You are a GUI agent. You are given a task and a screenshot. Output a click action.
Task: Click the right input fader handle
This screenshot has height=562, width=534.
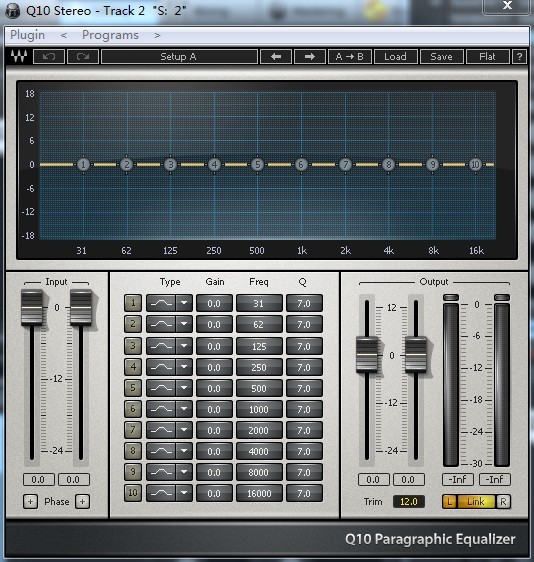81,308
